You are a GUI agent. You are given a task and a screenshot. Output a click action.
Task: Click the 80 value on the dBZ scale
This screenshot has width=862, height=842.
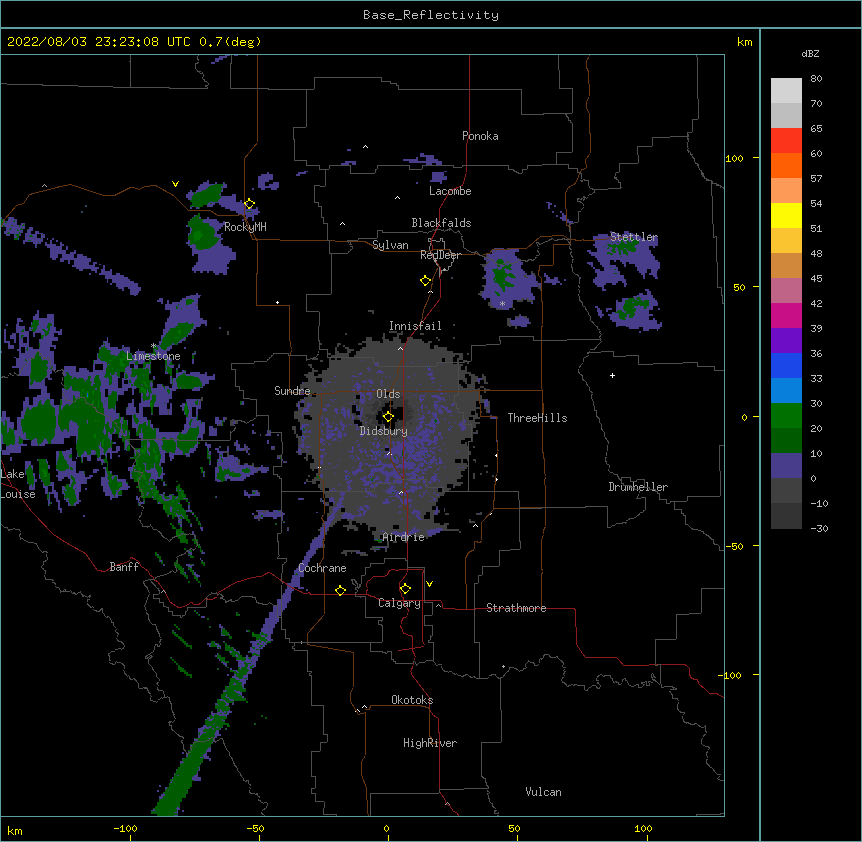816,79
